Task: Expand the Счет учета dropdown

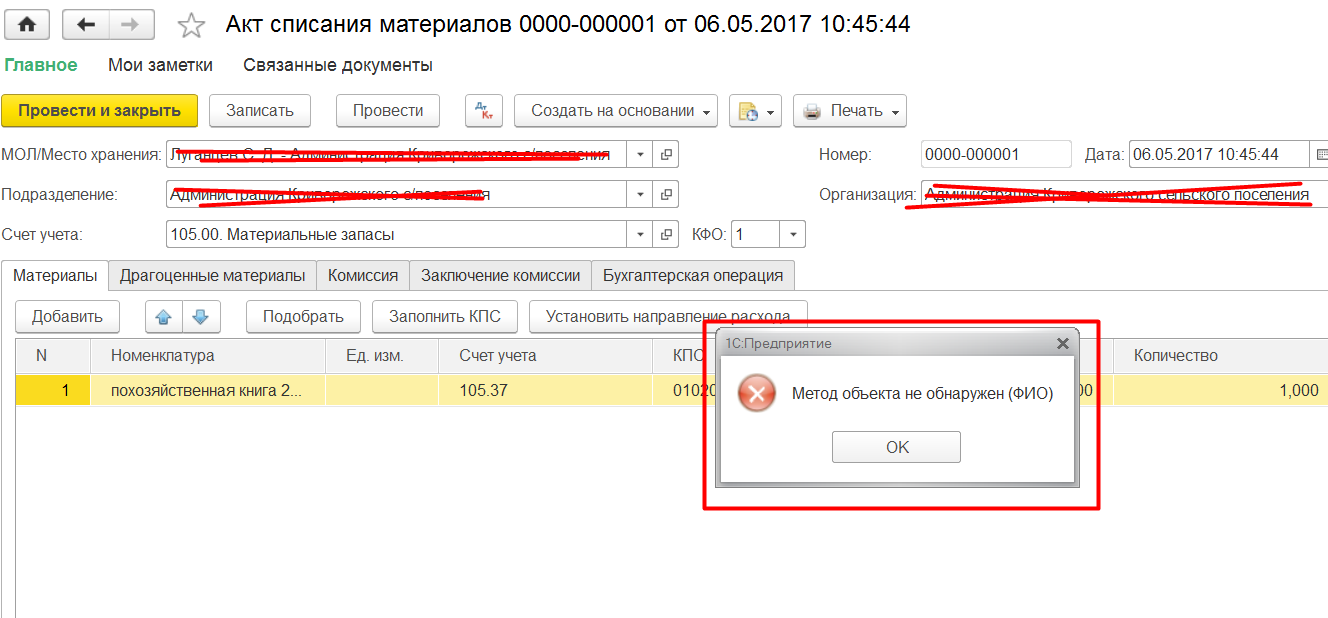Action: pos(639,235)
